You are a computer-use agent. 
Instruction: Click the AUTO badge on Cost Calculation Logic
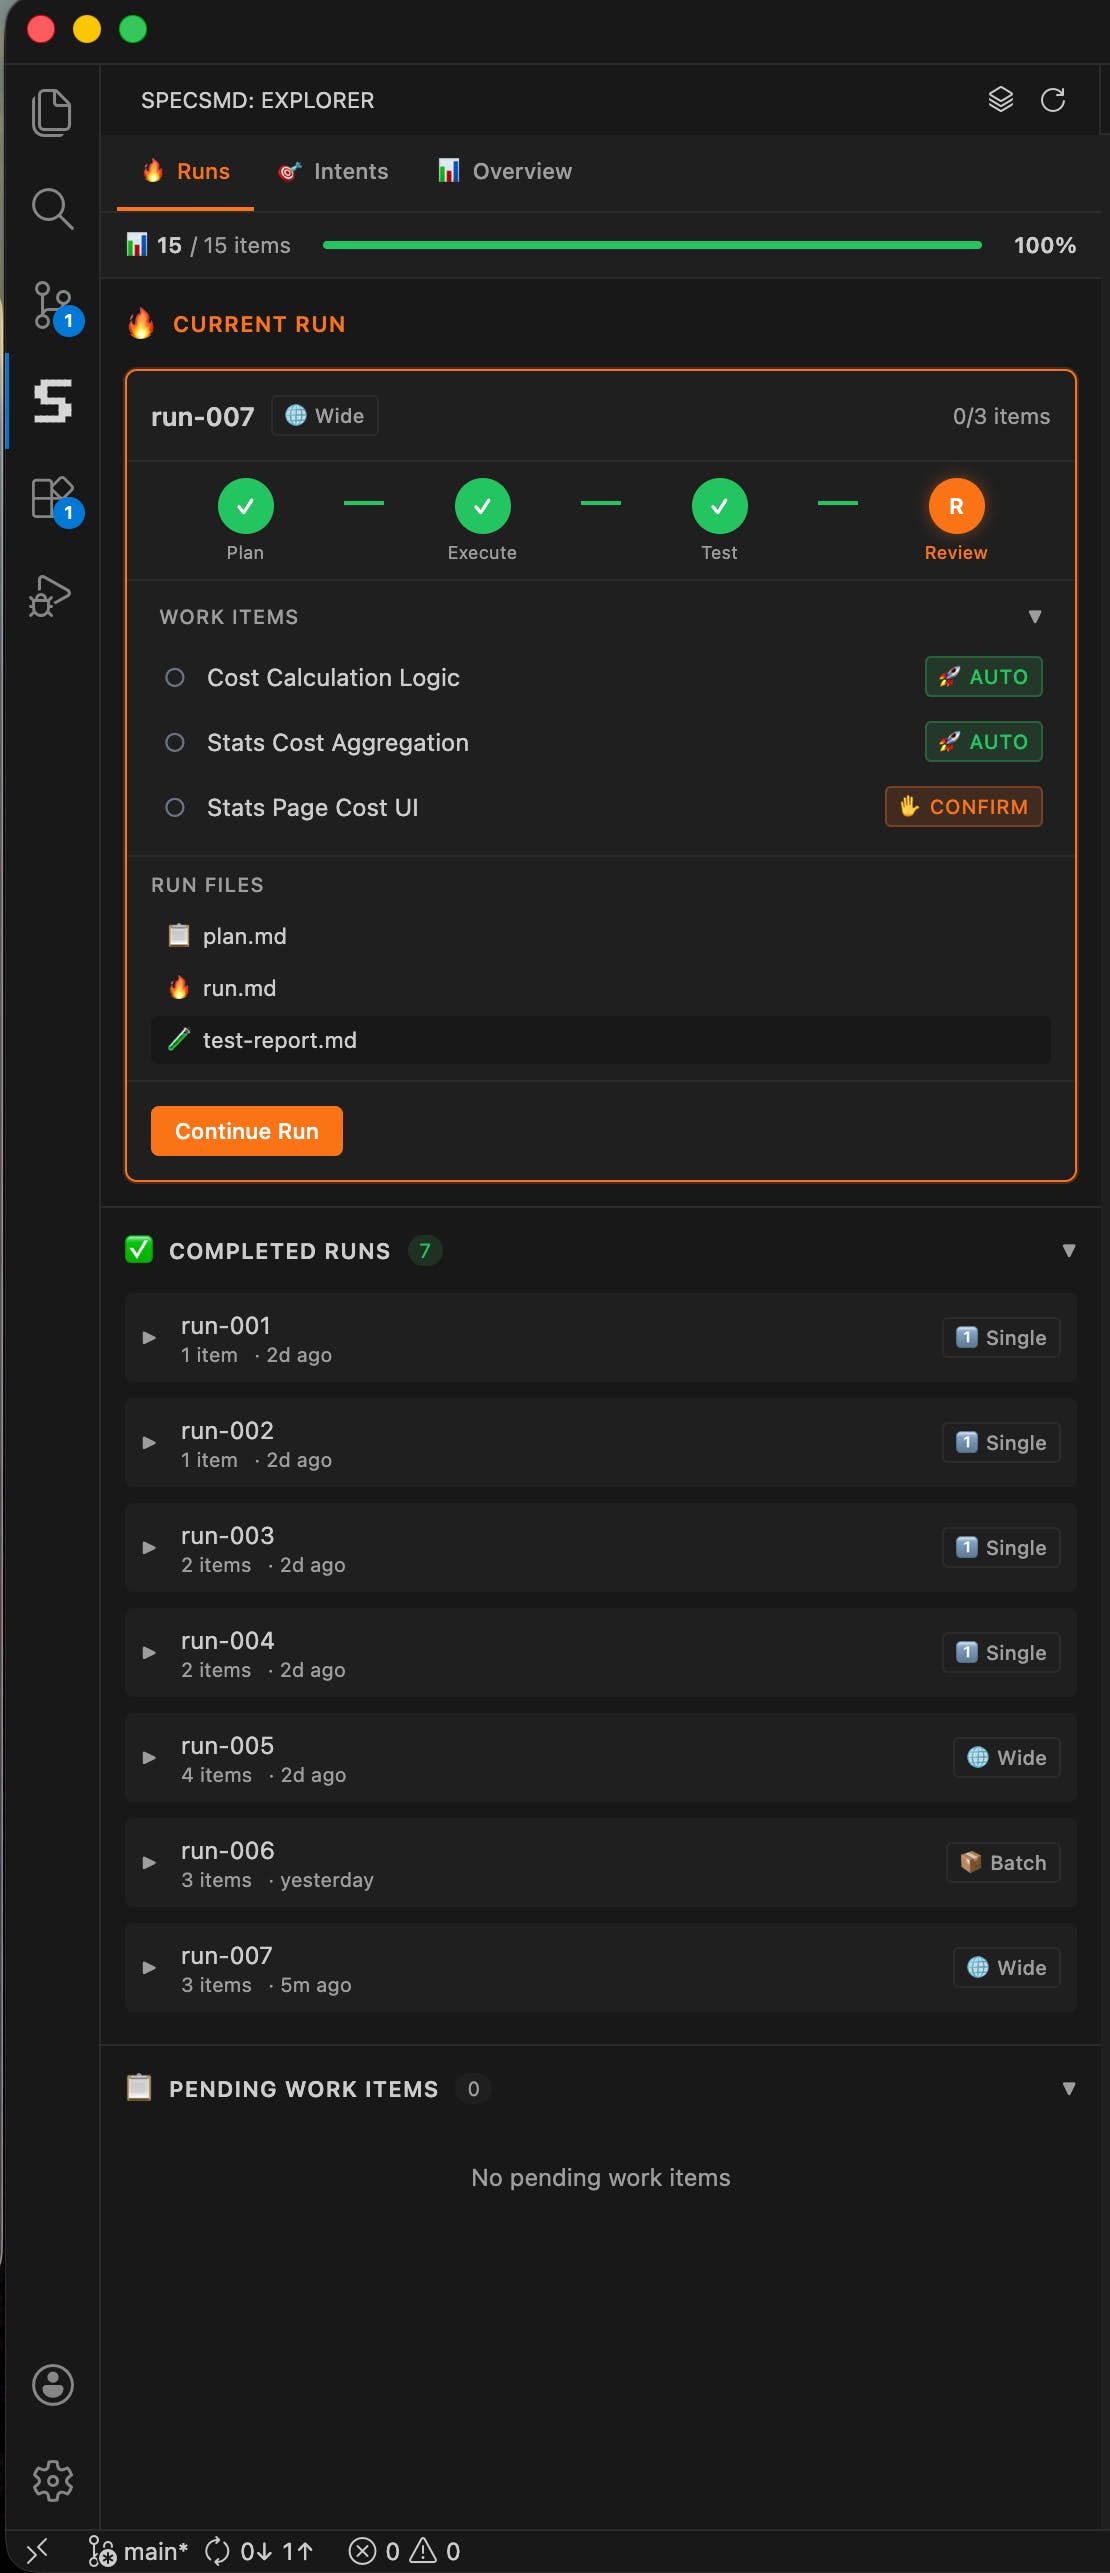point(984,677)
